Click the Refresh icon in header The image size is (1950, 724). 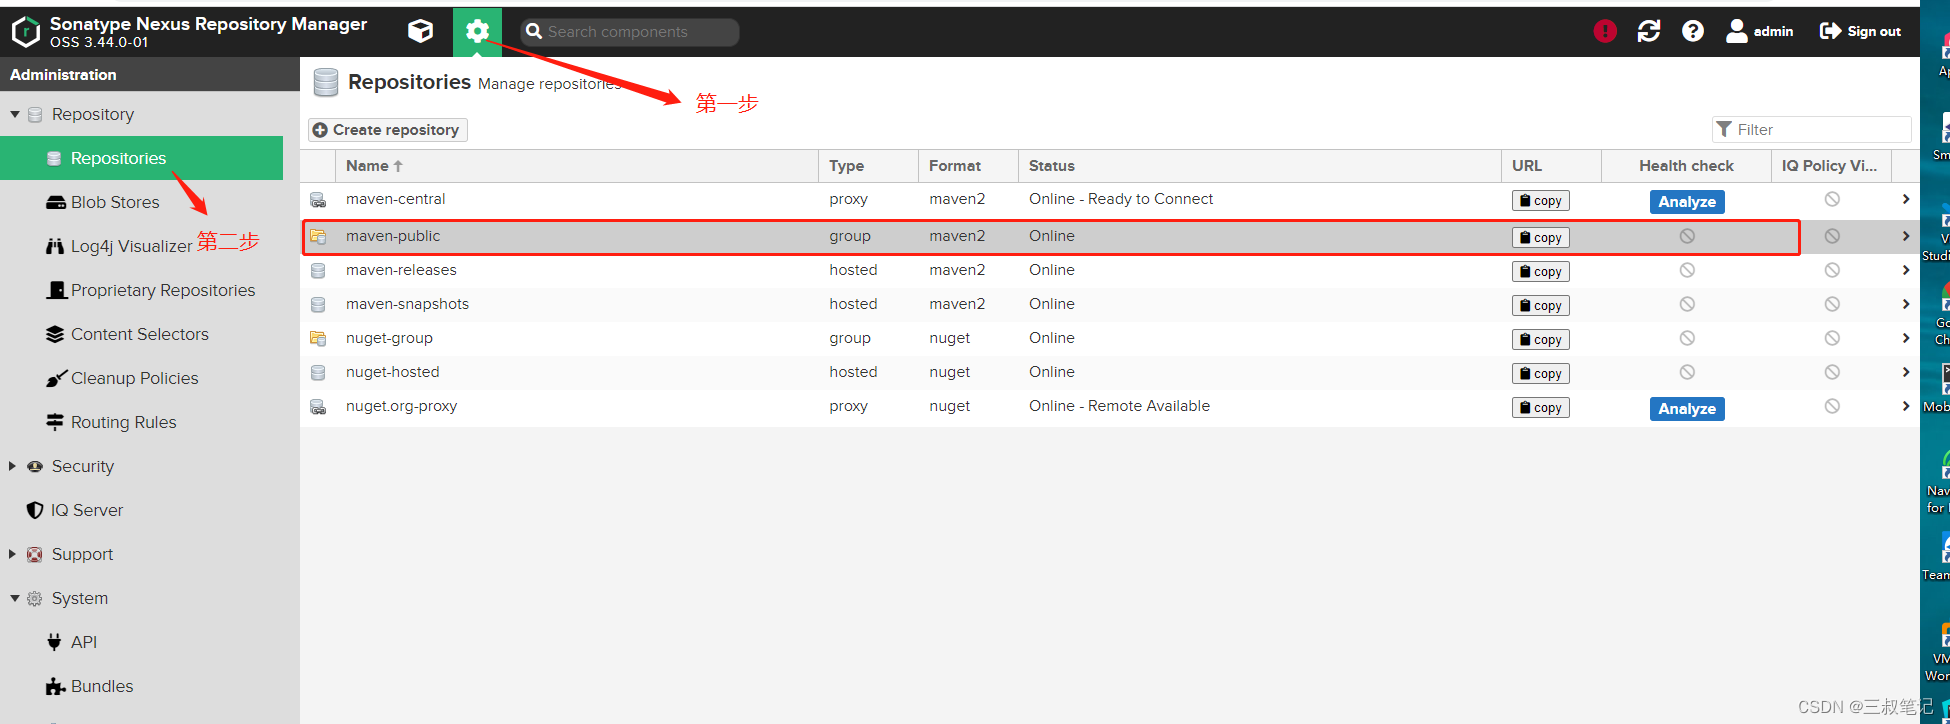tap(1649, 31)
